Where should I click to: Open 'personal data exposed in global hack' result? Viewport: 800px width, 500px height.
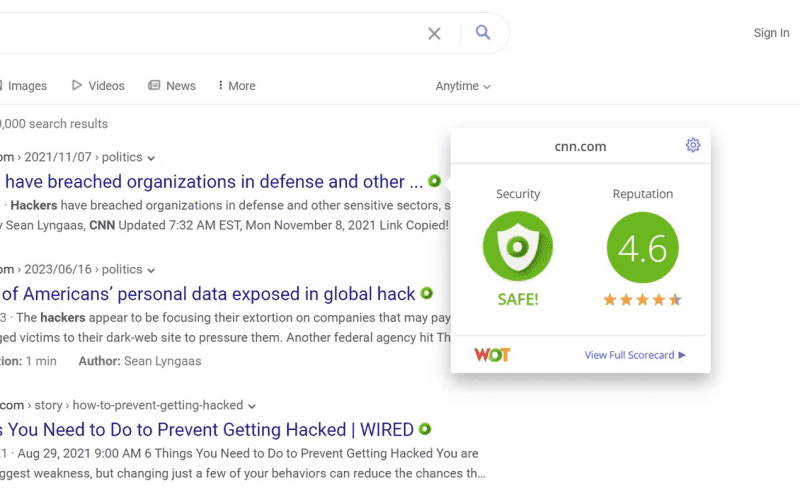pos(208,294)
